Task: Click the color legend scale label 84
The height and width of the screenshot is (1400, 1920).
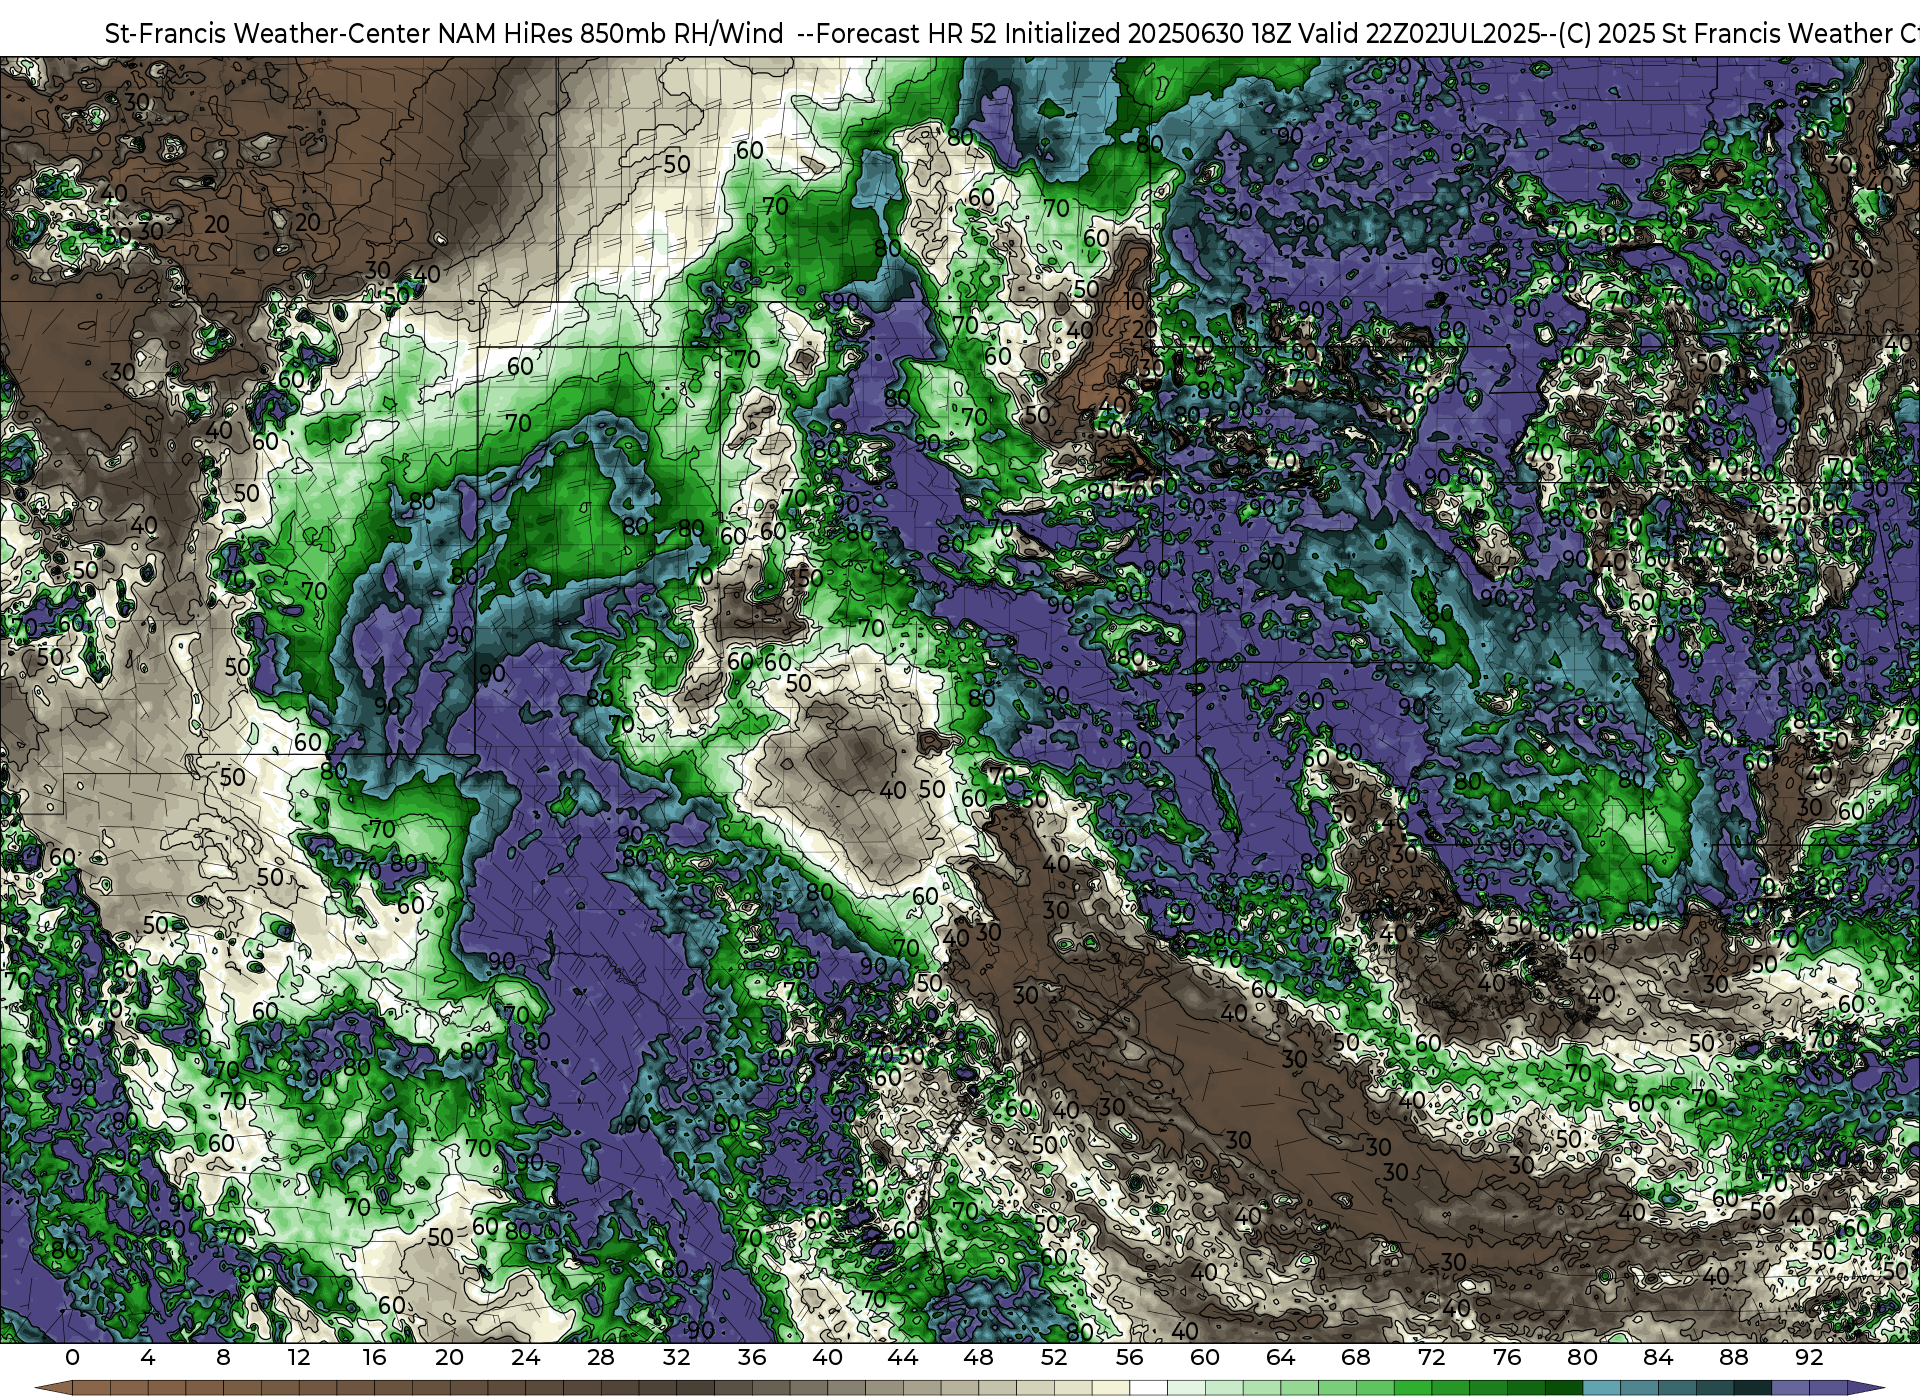Action: 1658,1357
